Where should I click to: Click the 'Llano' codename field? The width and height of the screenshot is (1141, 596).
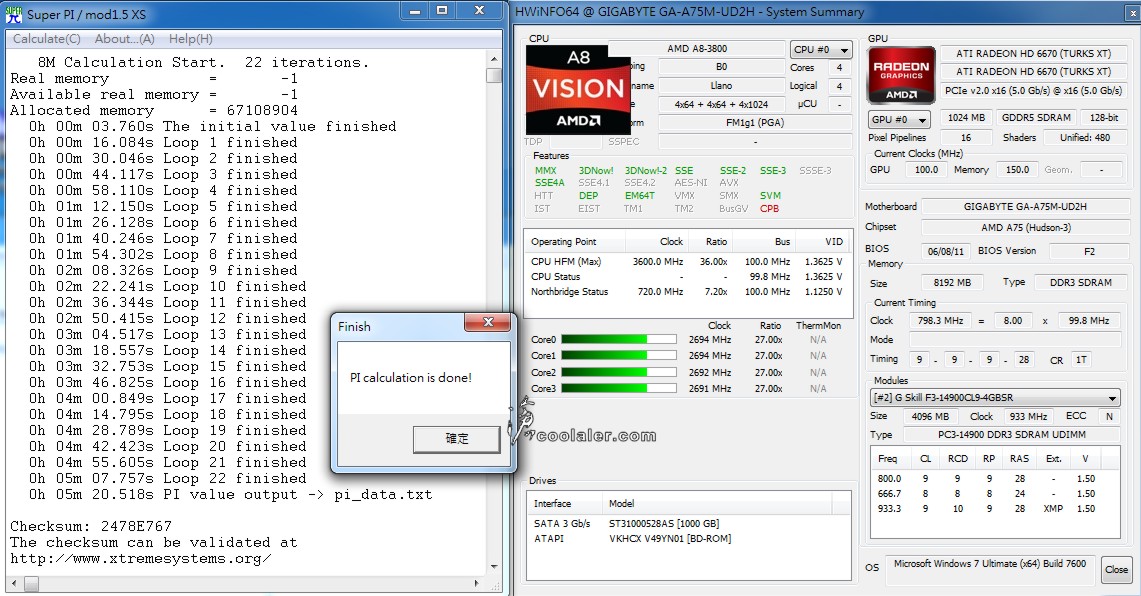pos(721,86)
